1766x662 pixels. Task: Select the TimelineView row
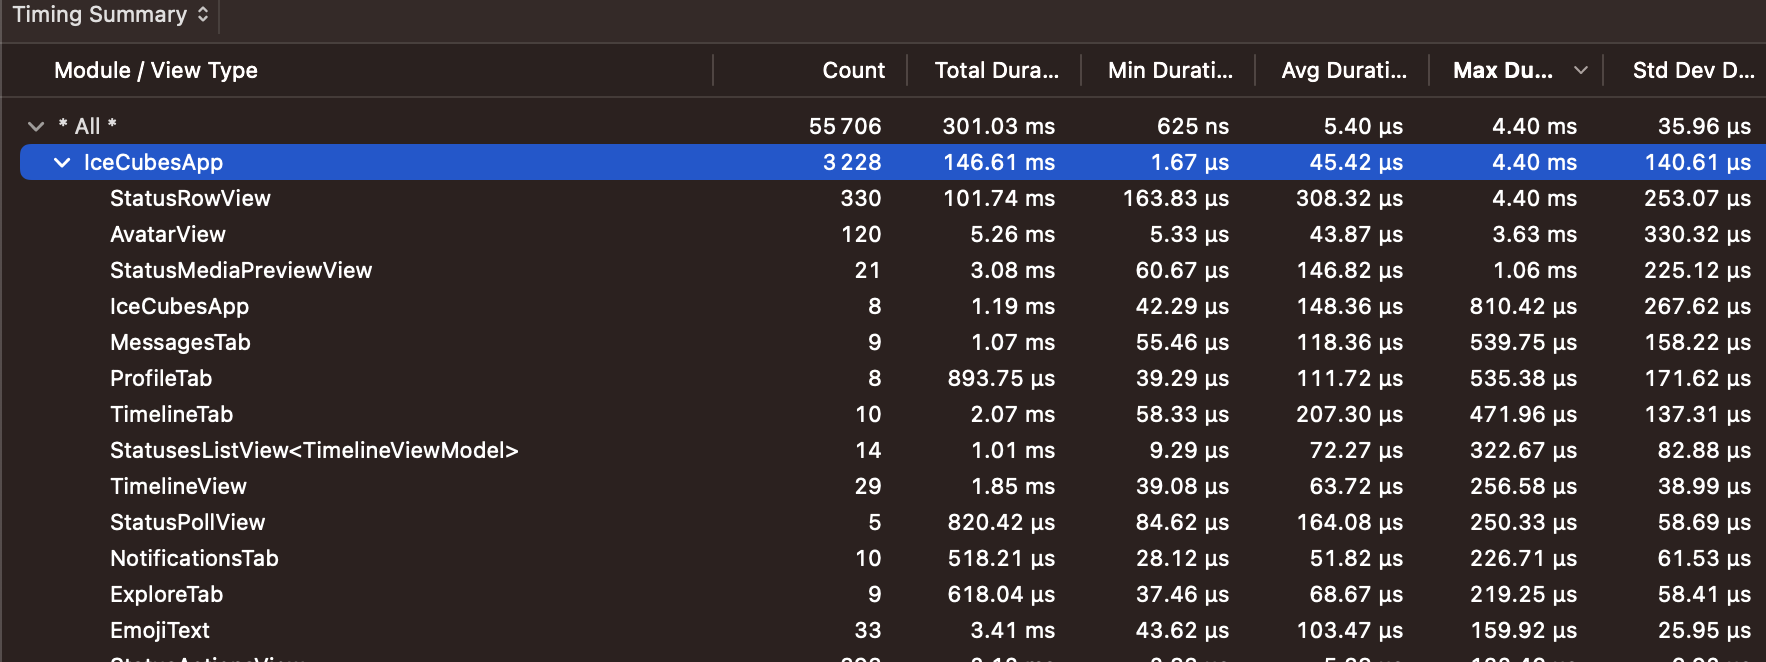892,486
